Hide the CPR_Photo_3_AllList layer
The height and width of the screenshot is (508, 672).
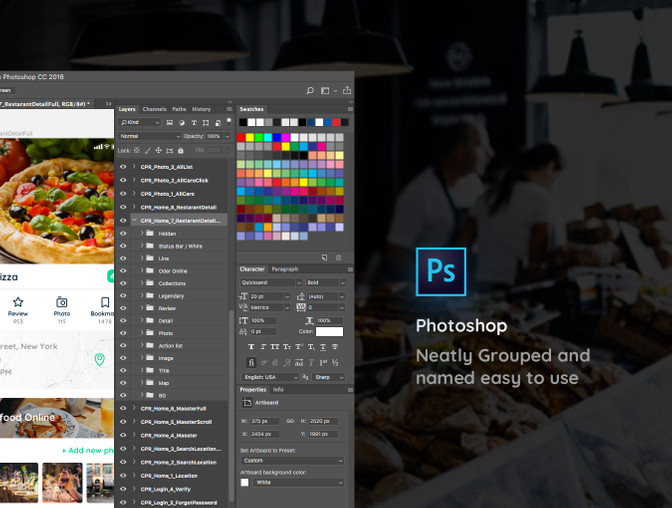(x=123, y=167)
